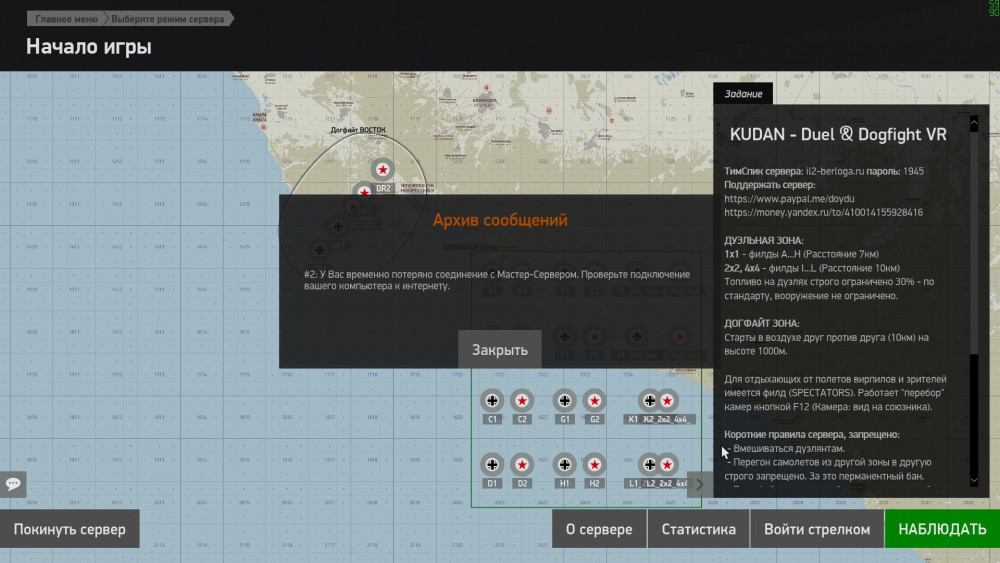Pick the G1 German cross spawn point
The height and width of the screenshot is (563, 1000).
(x=565, y=400)
